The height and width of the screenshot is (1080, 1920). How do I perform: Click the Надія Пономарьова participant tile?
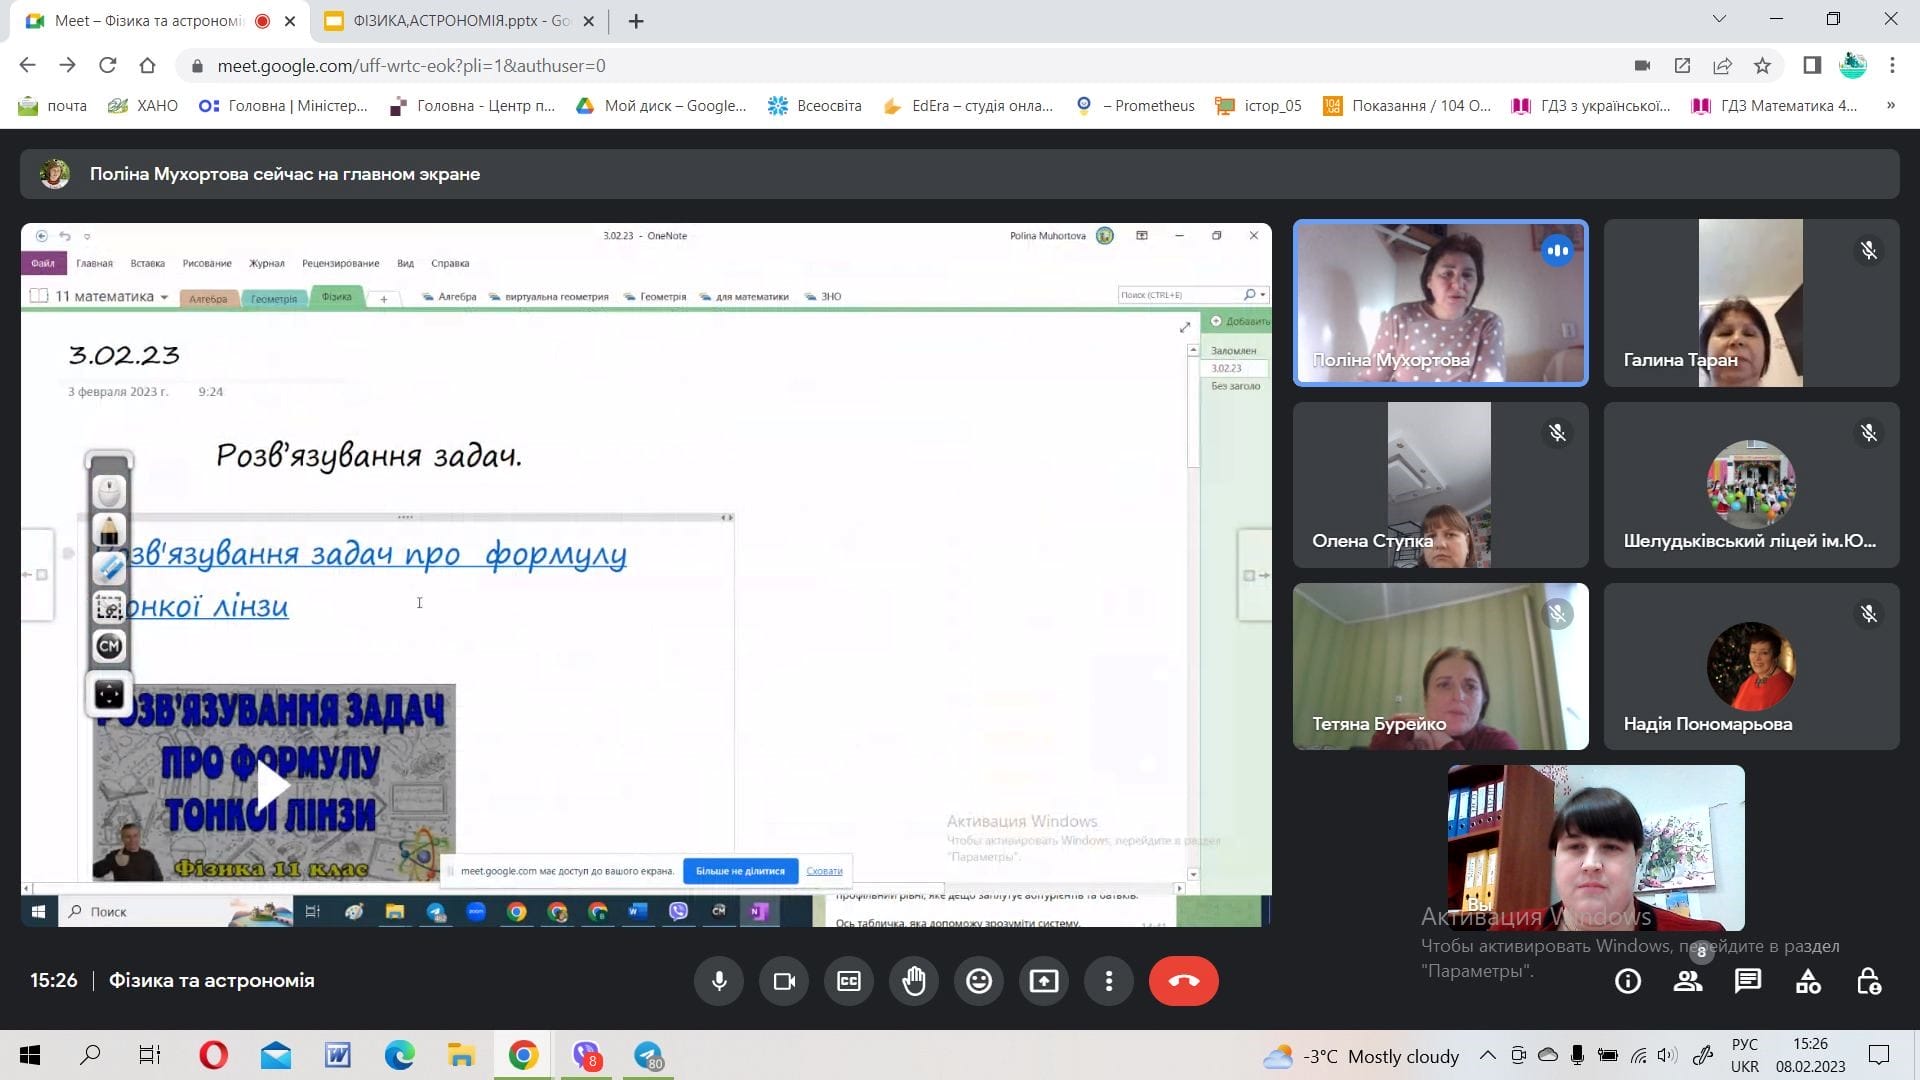[1751, 667]
